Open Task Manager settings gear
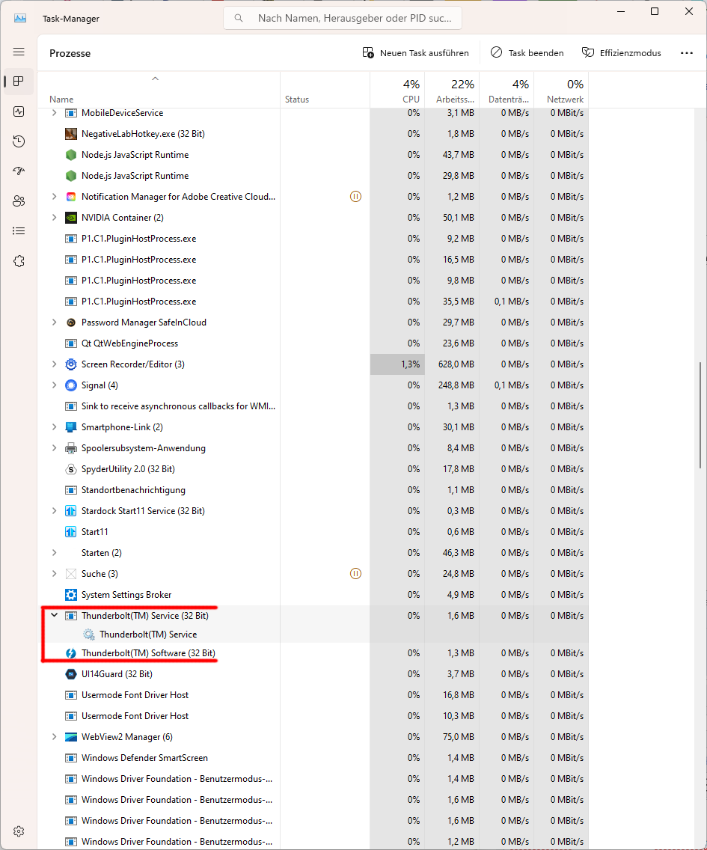Image resolution: width=707 pixels, height=850 pixels. (18, 831)
